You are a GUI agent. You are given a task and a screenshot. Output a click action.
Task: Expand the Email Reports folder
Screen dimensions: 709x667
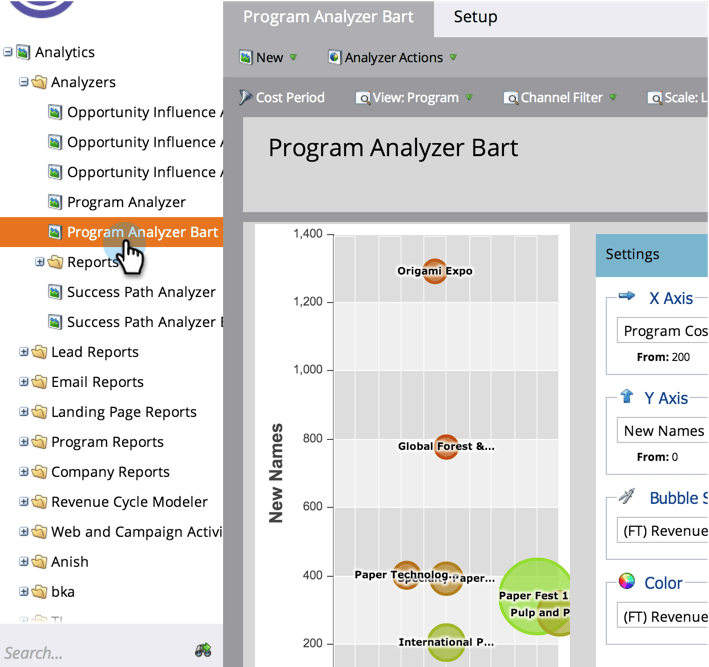click(24, 382)
